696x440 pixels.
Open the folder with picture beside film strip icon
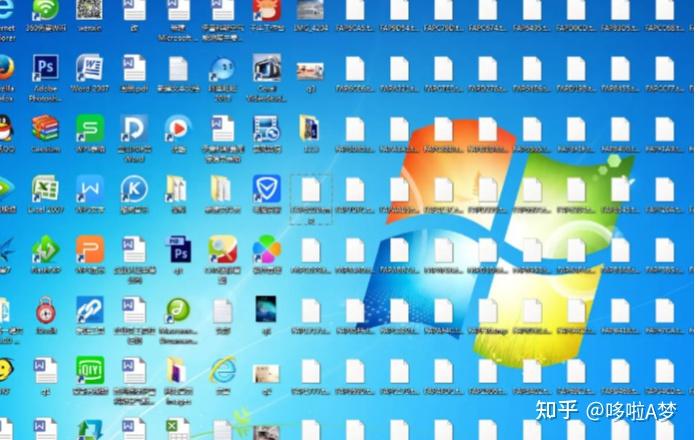[309, 128]
